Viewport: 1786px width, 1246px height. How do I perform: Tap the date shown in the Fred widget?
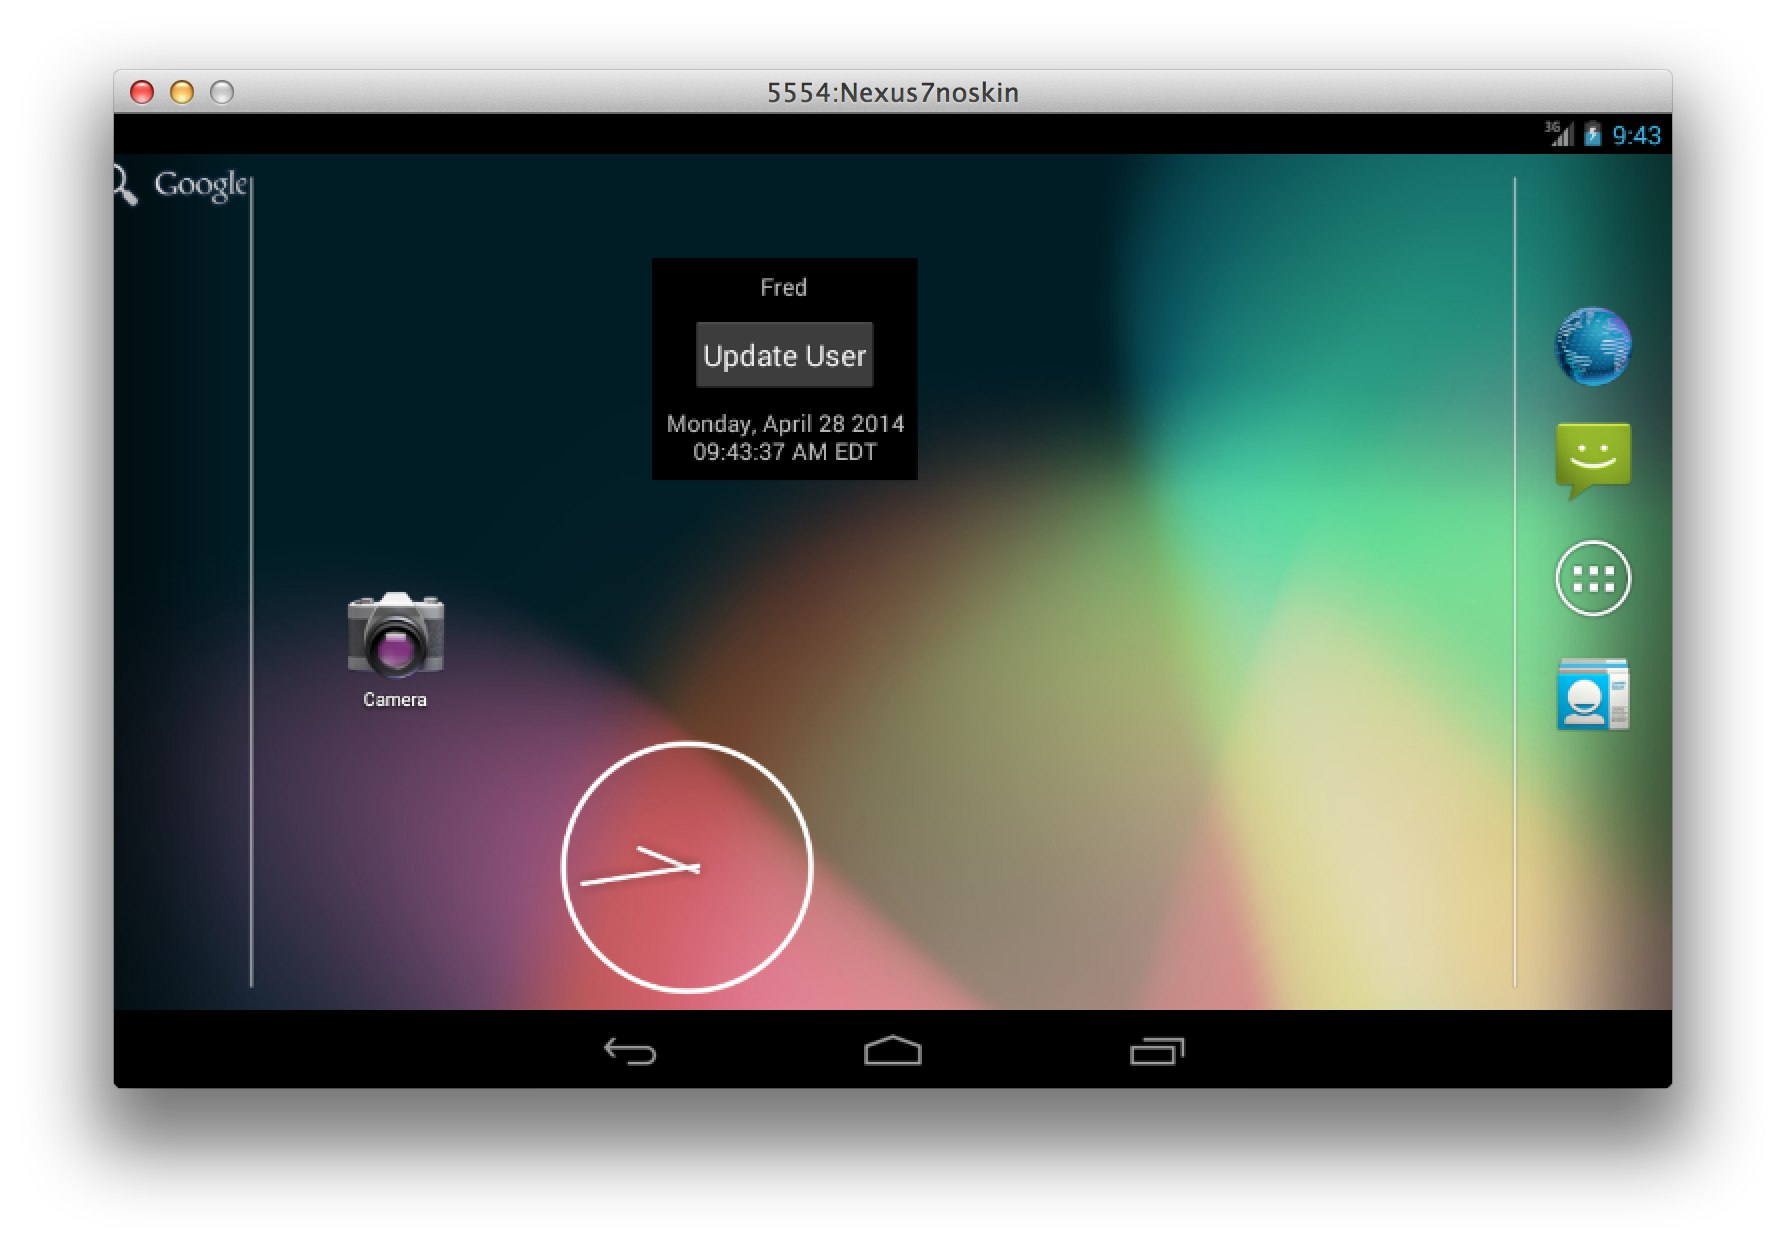pos(784,424)
